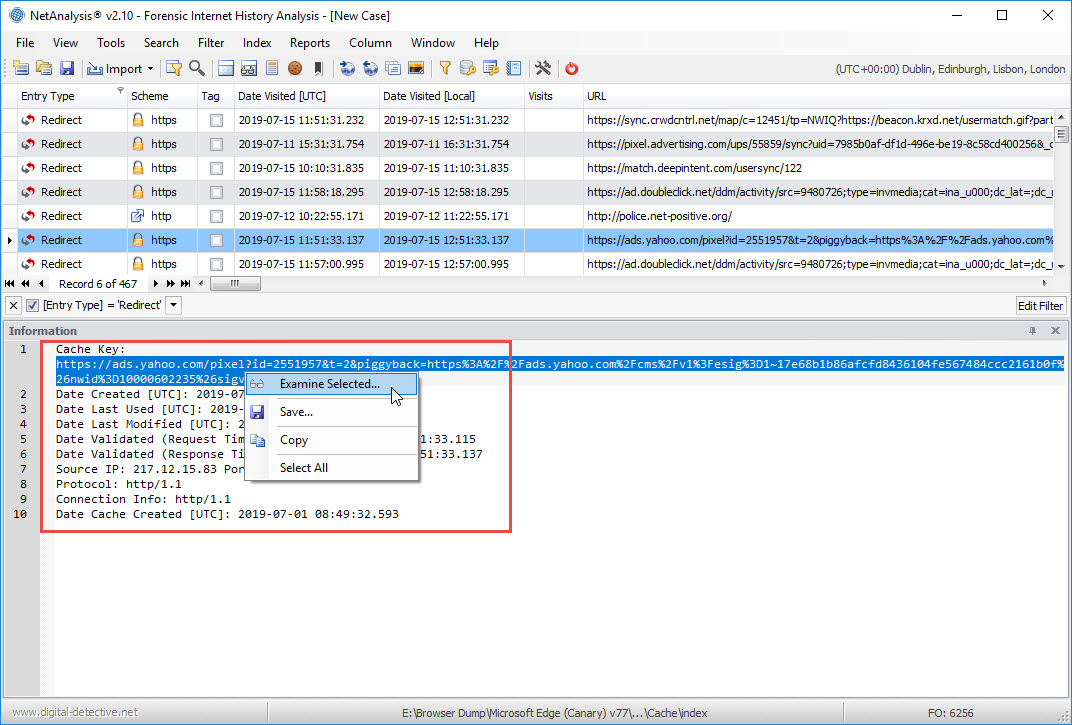Click the Import button in the toolbar
Viewport: 1072px width, 725px height.
click(115, 68)
